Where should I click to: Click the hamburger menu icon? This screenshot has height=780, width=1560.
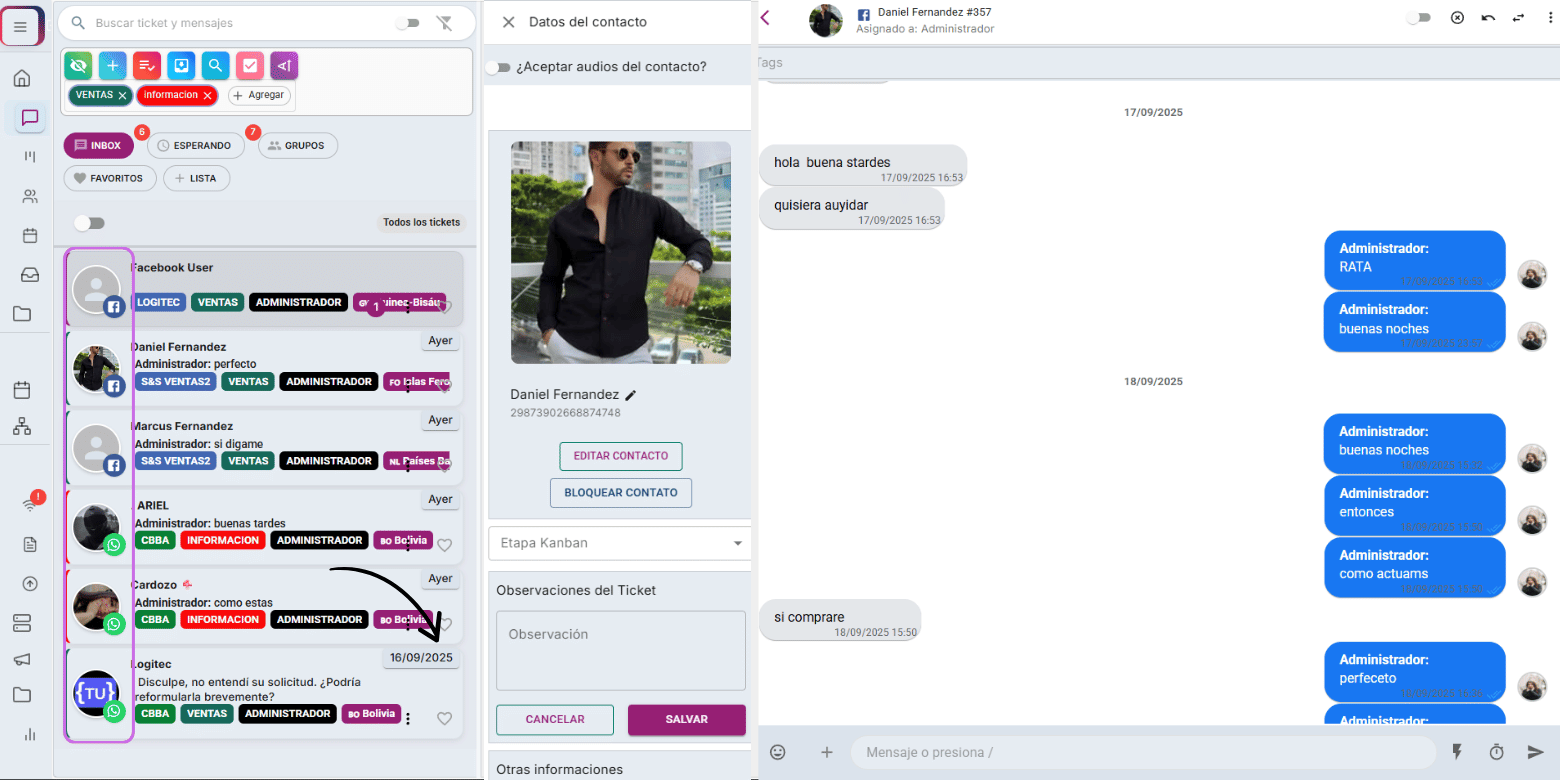click(x=21, y=26)
